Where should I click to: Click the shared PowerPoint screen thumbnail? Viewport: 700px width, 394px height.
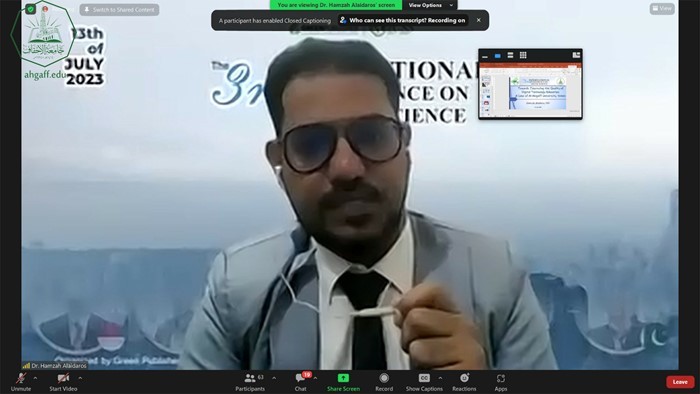(x=530, y=90)
